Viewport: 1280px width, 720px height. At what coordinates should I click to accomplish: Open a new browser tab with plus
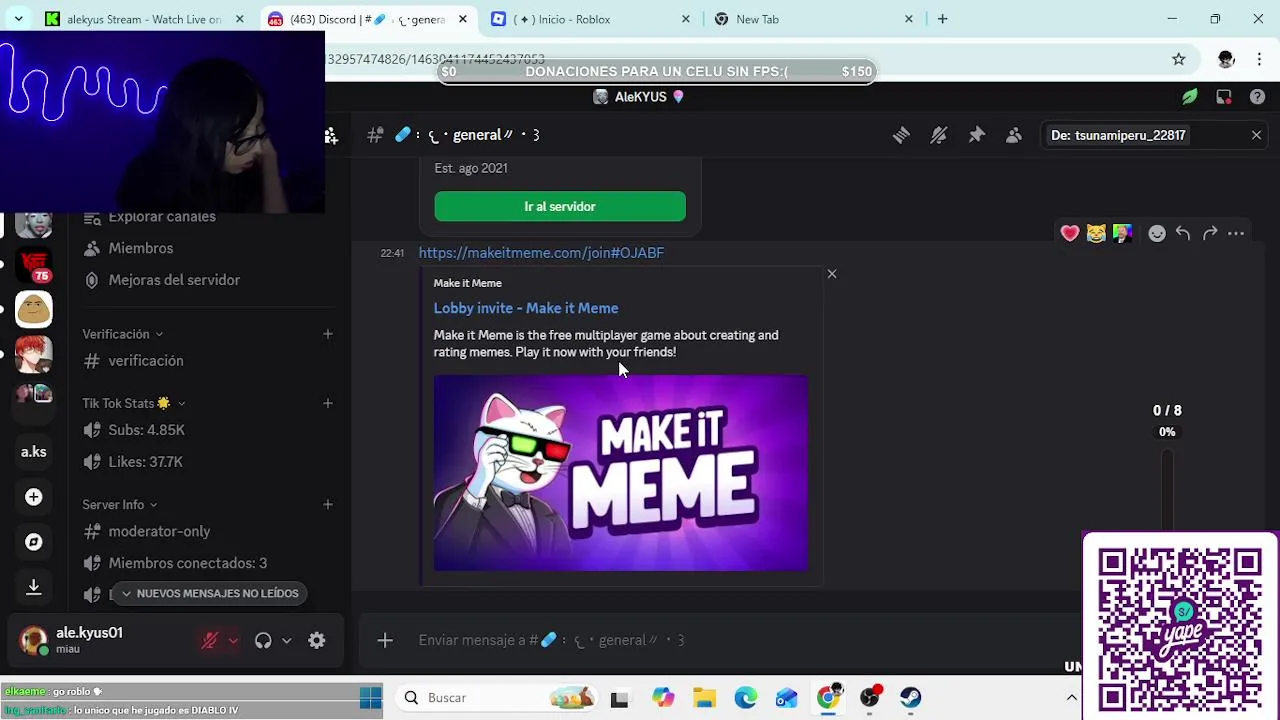(x=942, y=19)
